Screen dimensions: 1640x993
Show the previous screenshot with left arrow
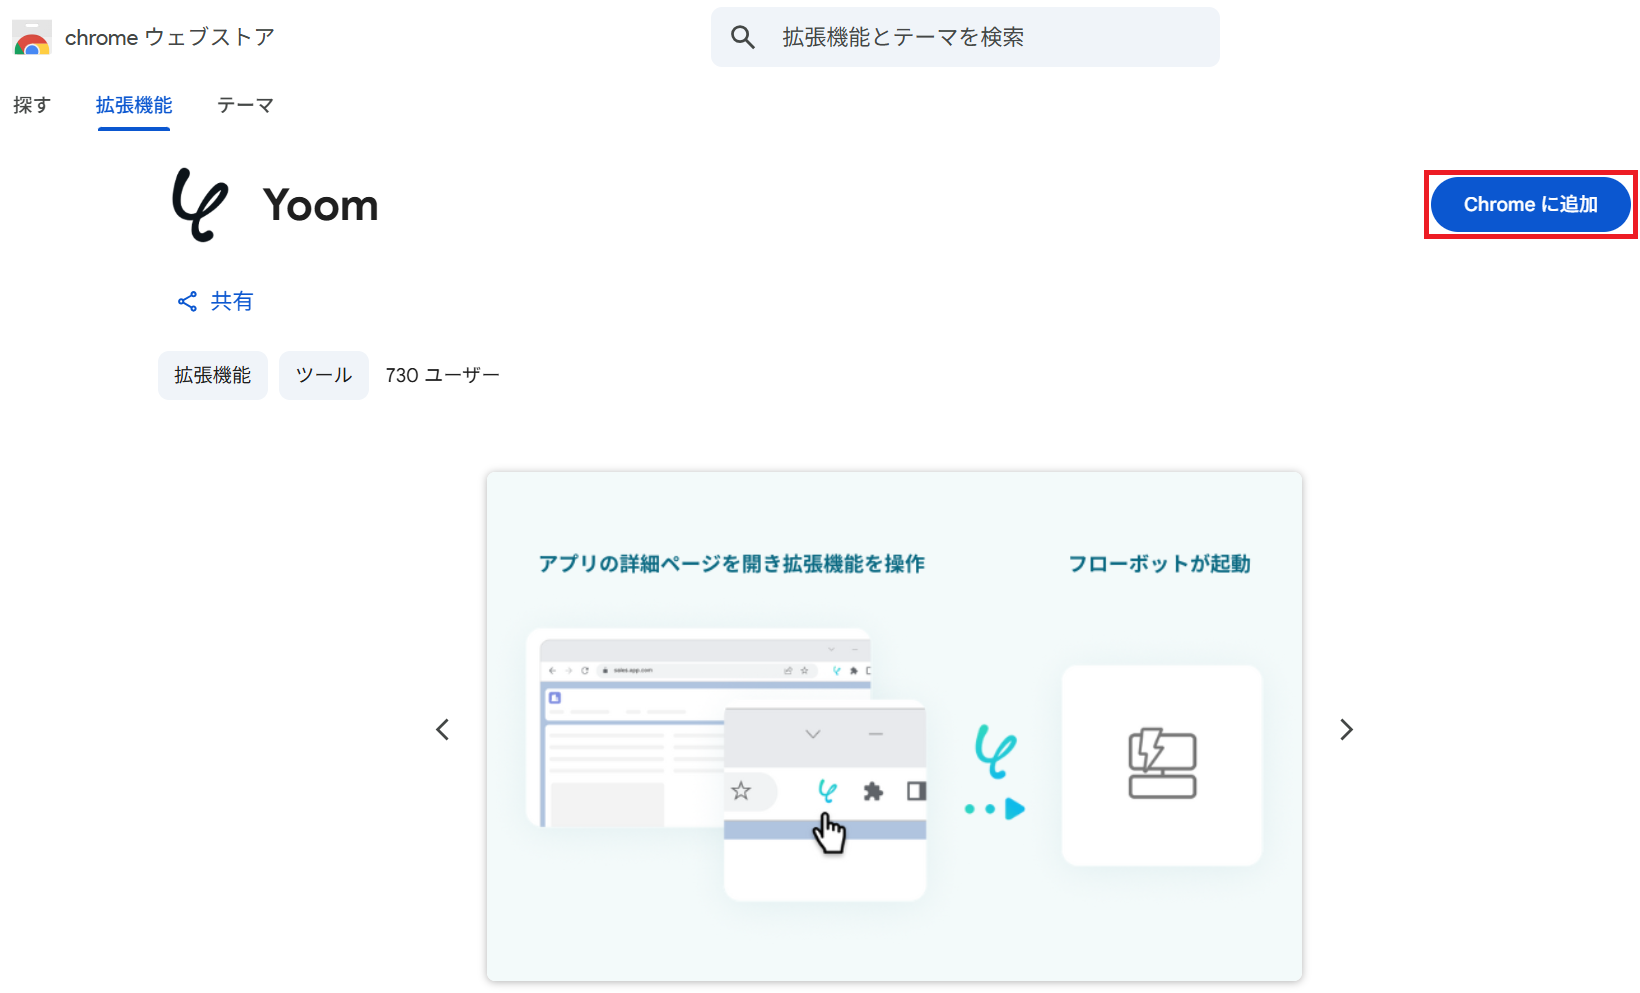click(443, 730)
